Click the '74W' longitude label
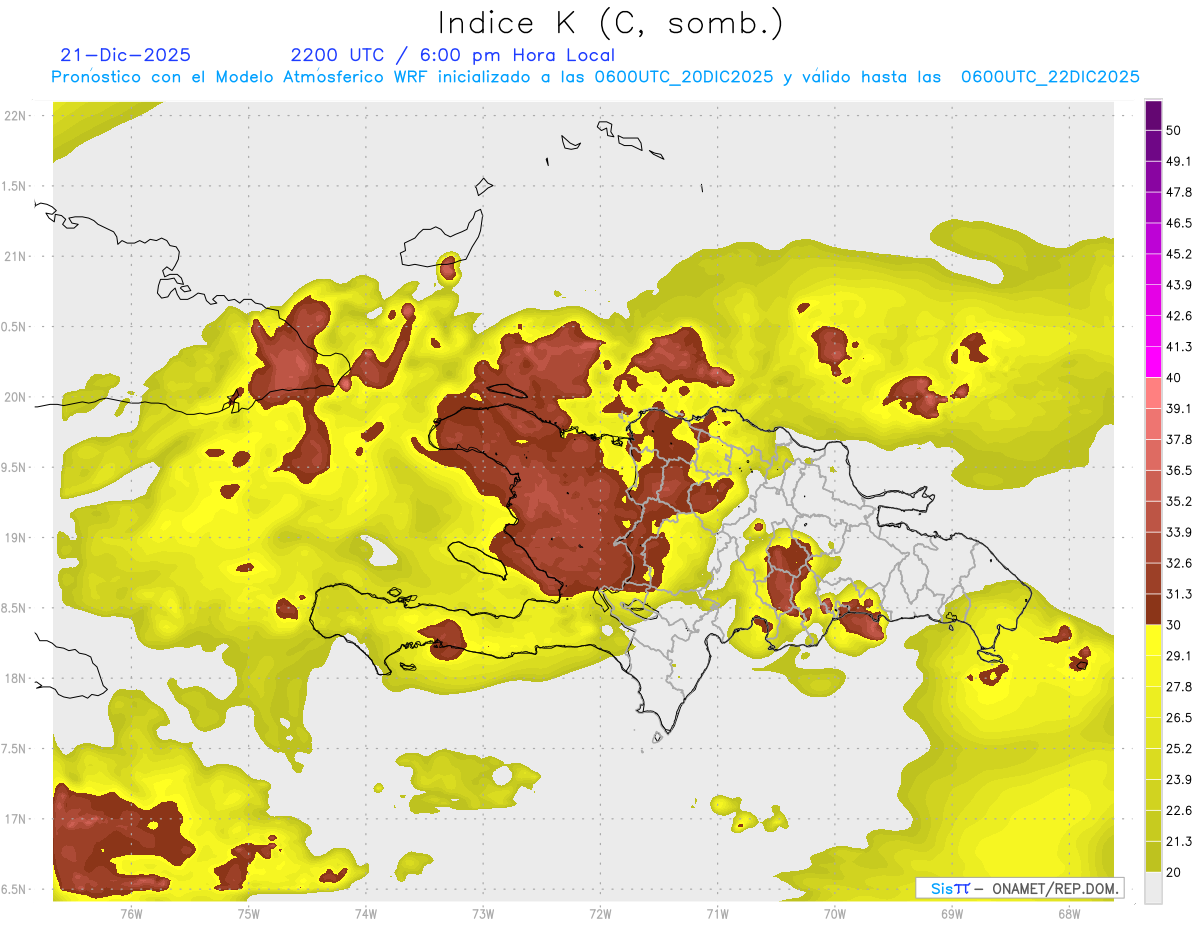Viewport: 1200px width, 927px height. pyautogui.click(x=366, y=914)
